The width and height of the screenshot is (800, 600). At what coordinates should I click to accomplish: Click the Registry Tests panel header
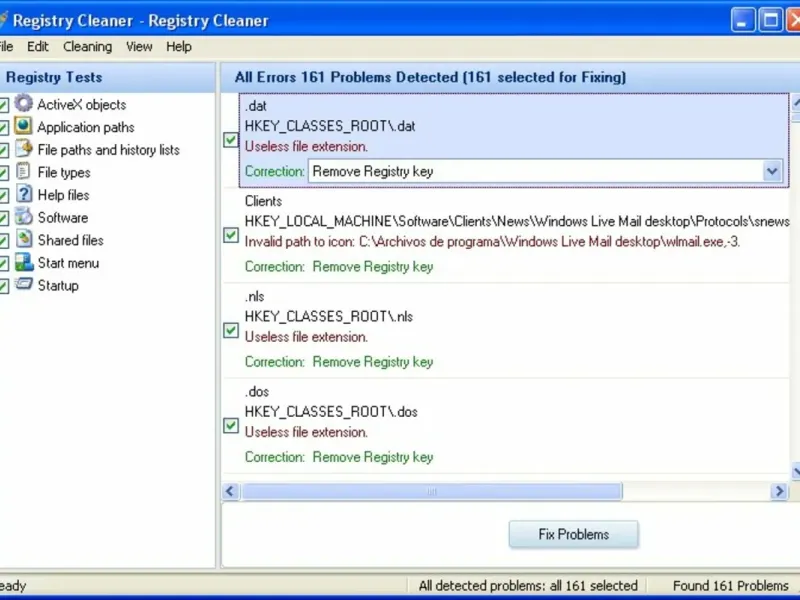(x=107, y=78)
